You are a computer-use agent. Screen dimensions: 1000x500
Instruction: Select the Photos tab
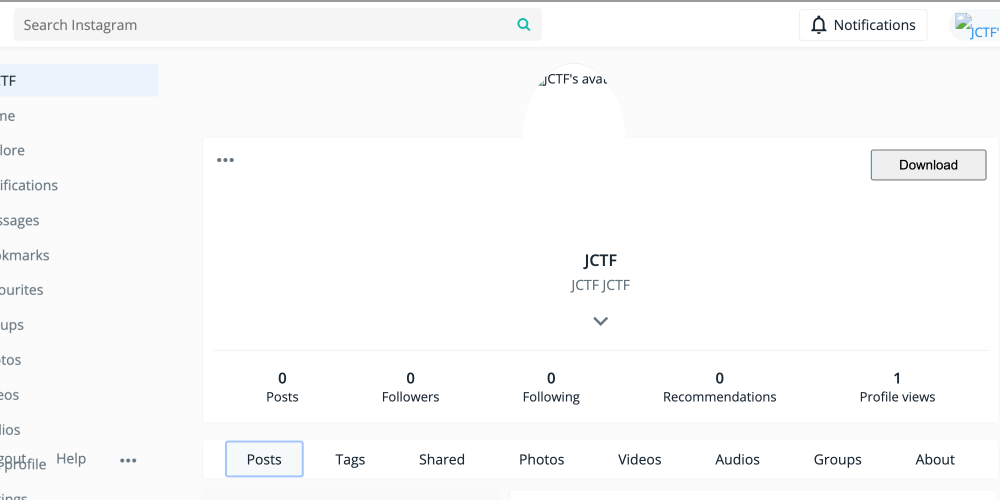[x=542, y=460]
